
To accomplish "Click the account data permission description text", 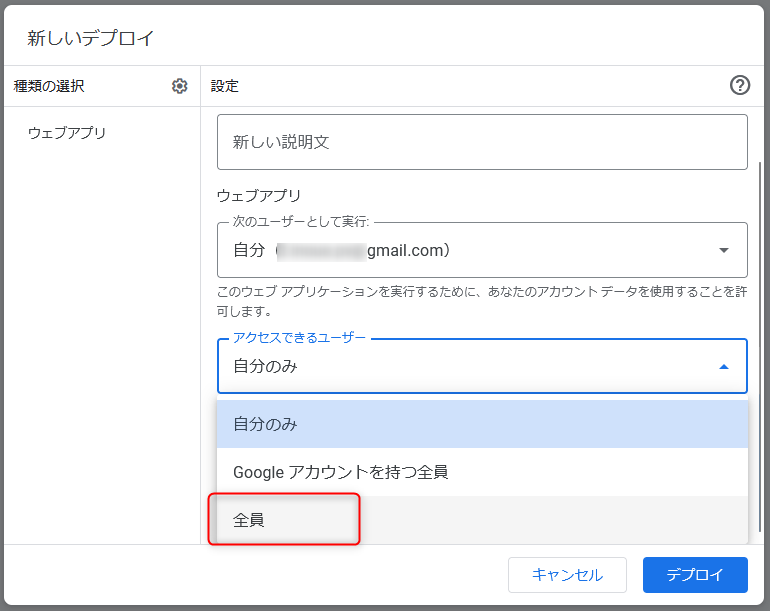I will pos(480,302).
